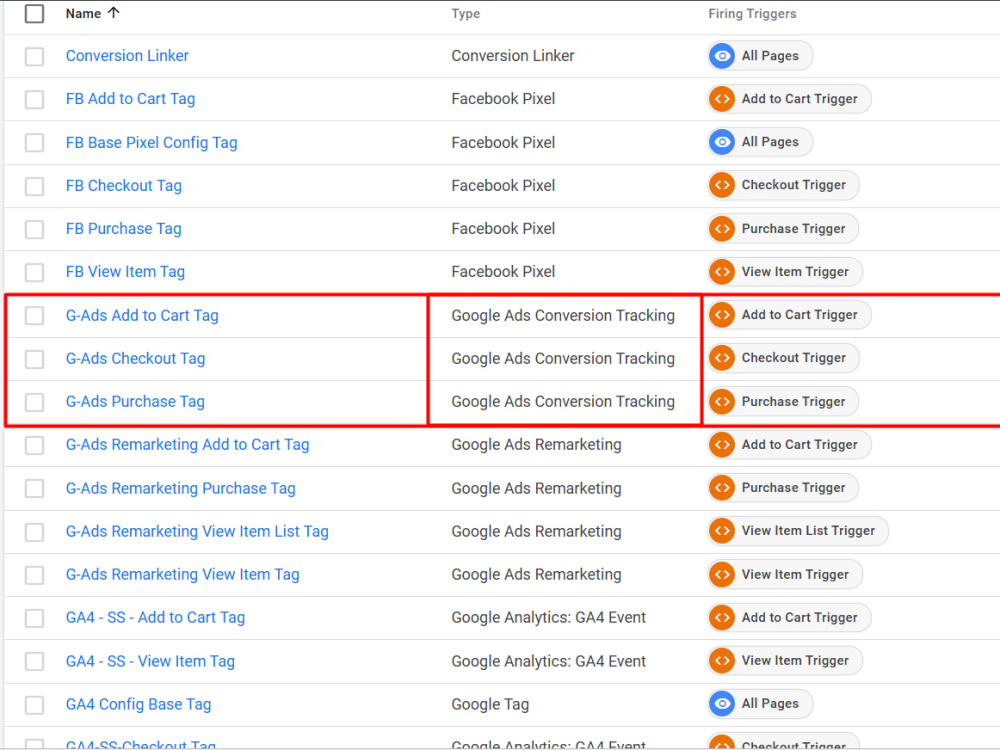Check the FB View Item Tag checkbox
The height and width of the screenshot is (750, 1000).
tap(34, 272)
